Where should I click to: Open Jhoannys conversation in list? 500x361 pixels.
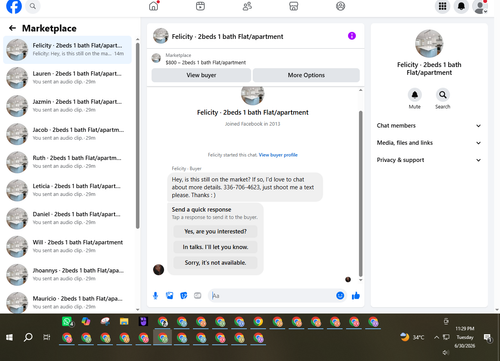[68, 275]
